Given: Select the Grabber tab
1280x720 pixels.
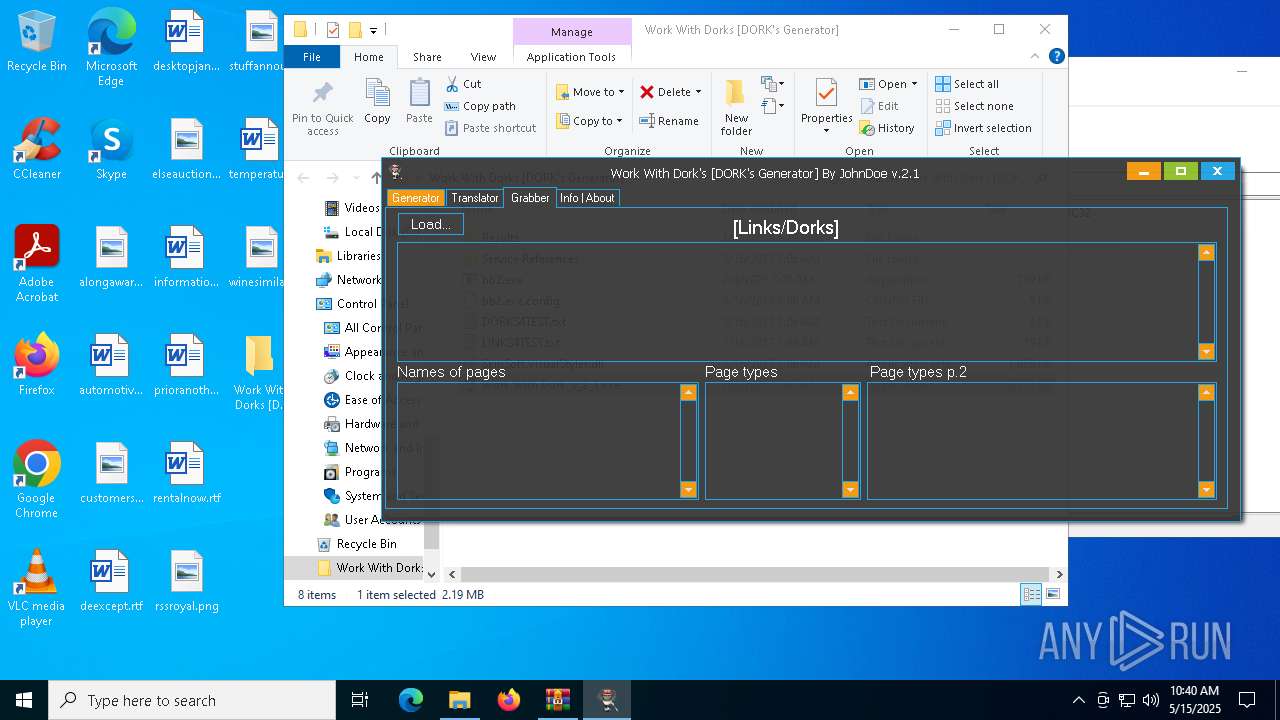Looking at the screenshot, I should 530,198.
